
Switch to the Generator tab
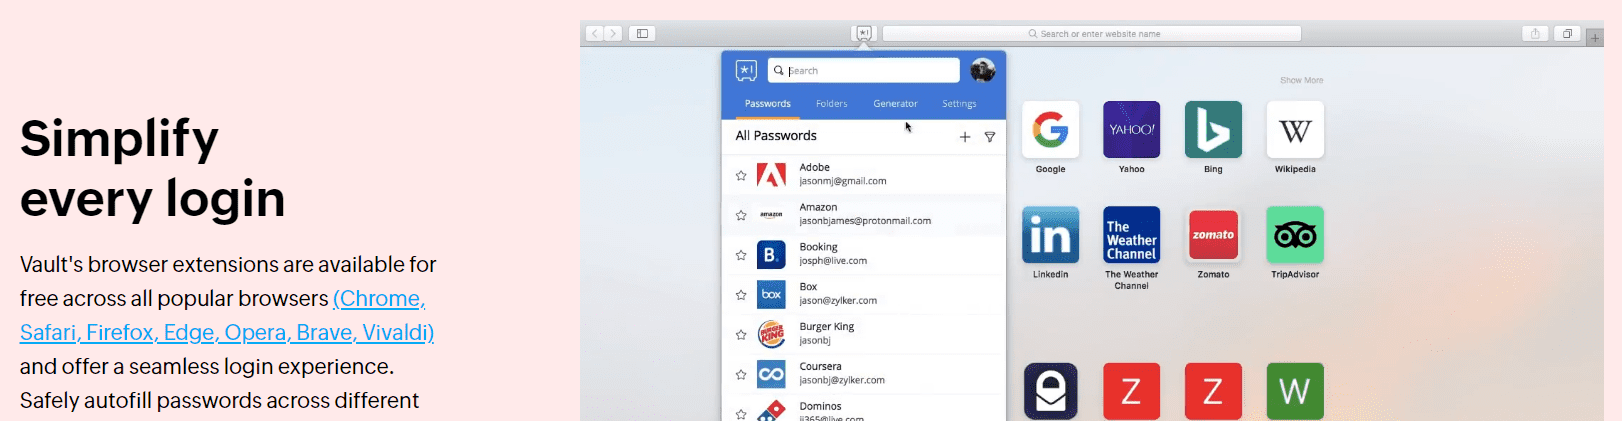(895, 104)
